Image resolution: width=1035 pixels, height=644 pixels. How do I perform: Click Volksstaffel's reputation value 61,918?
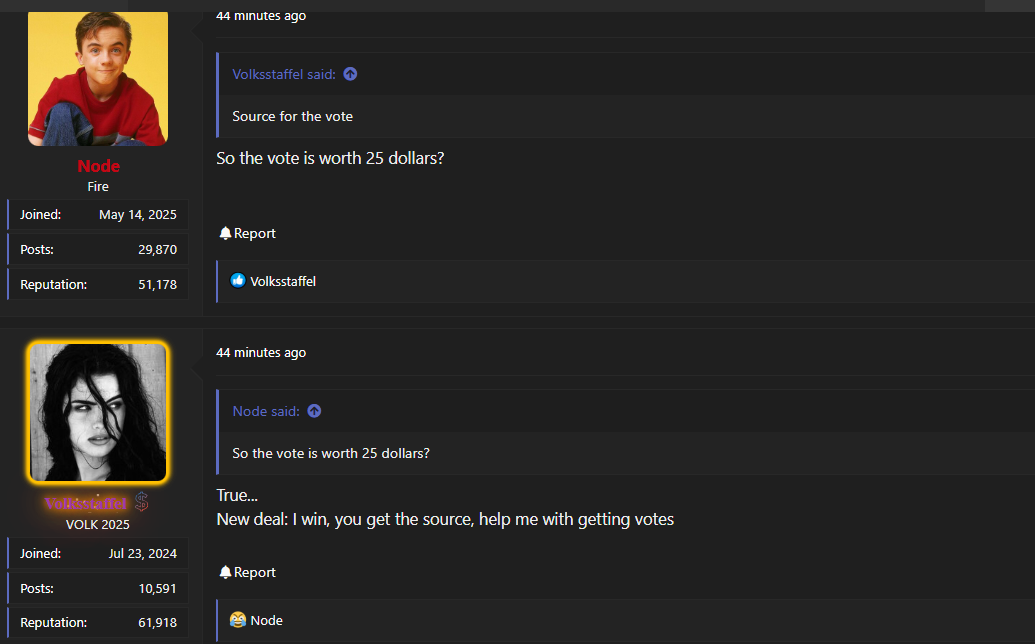157,623
